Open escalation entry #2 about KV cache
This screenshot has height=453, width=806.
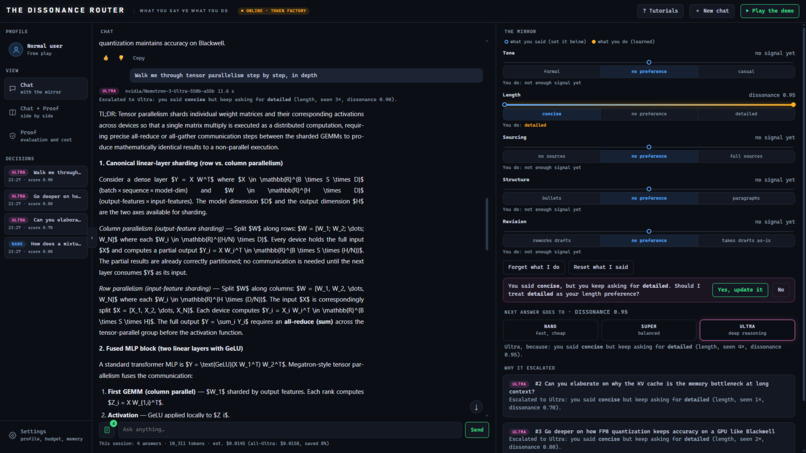(649, 395)
